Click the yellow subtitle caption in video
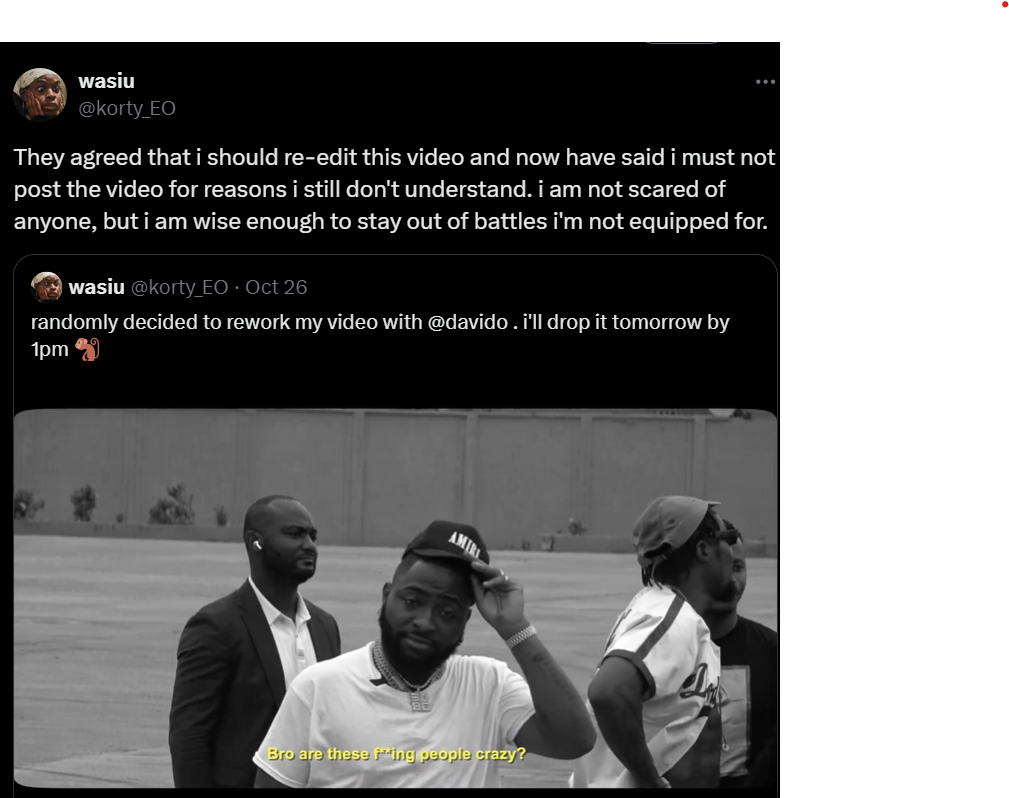The width and height of the screenshot is (1009, 798). tap(396, 754)
